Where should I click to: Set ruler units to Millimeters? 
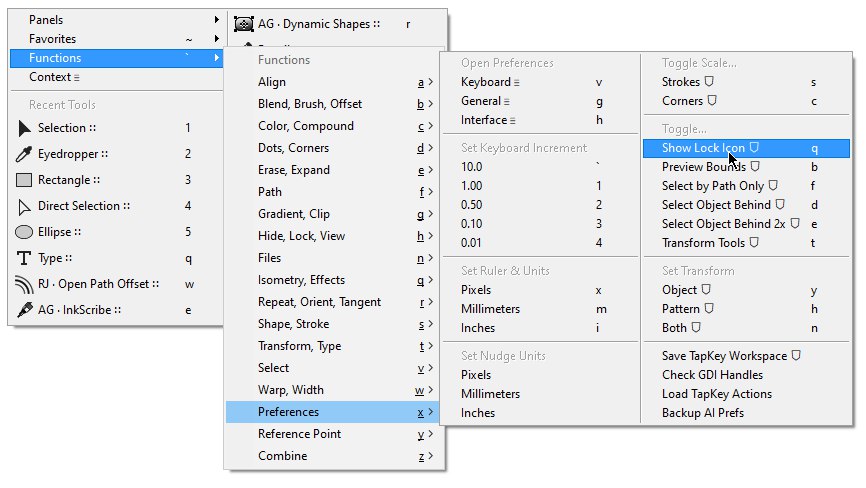point(491,309)
